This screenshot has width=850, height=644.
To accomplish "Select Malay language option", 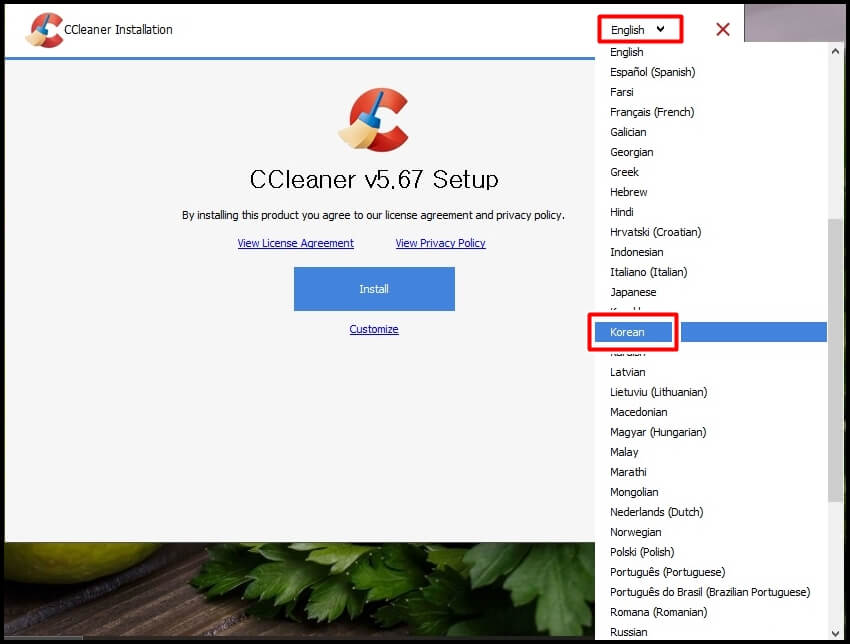I will 711,452.
